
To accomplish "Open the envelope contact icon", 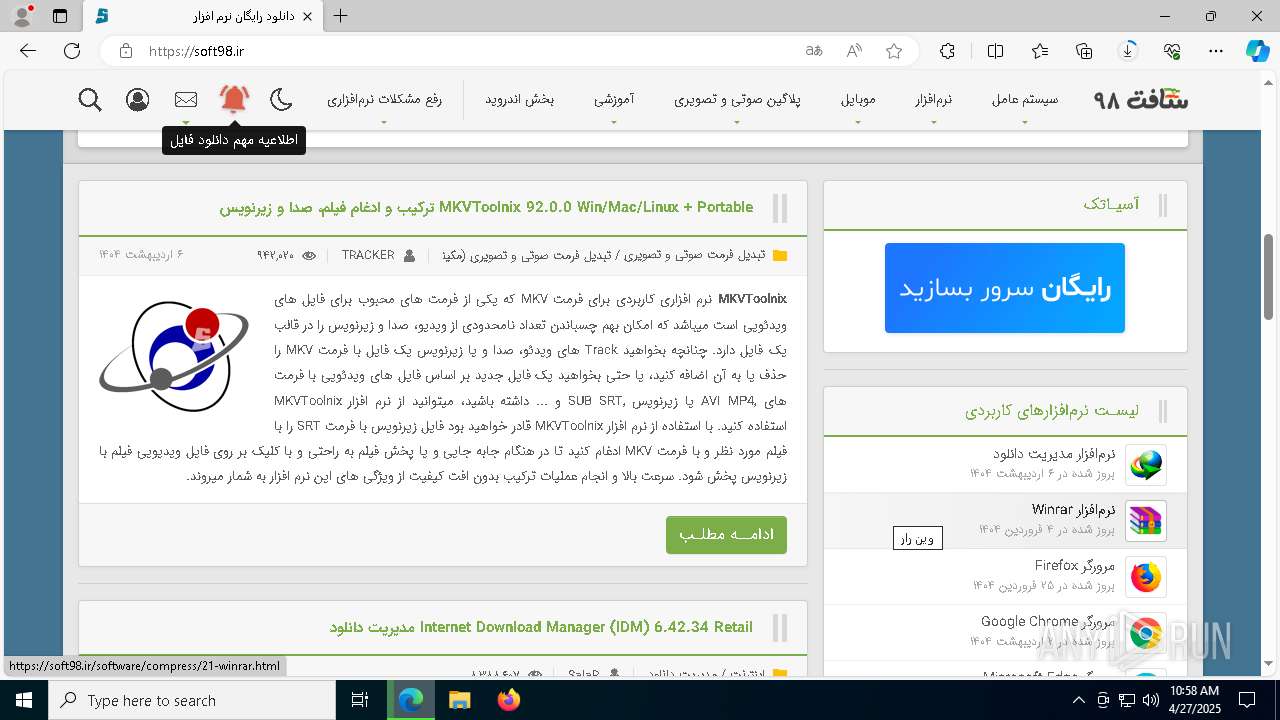I will (x=186, y=99).
